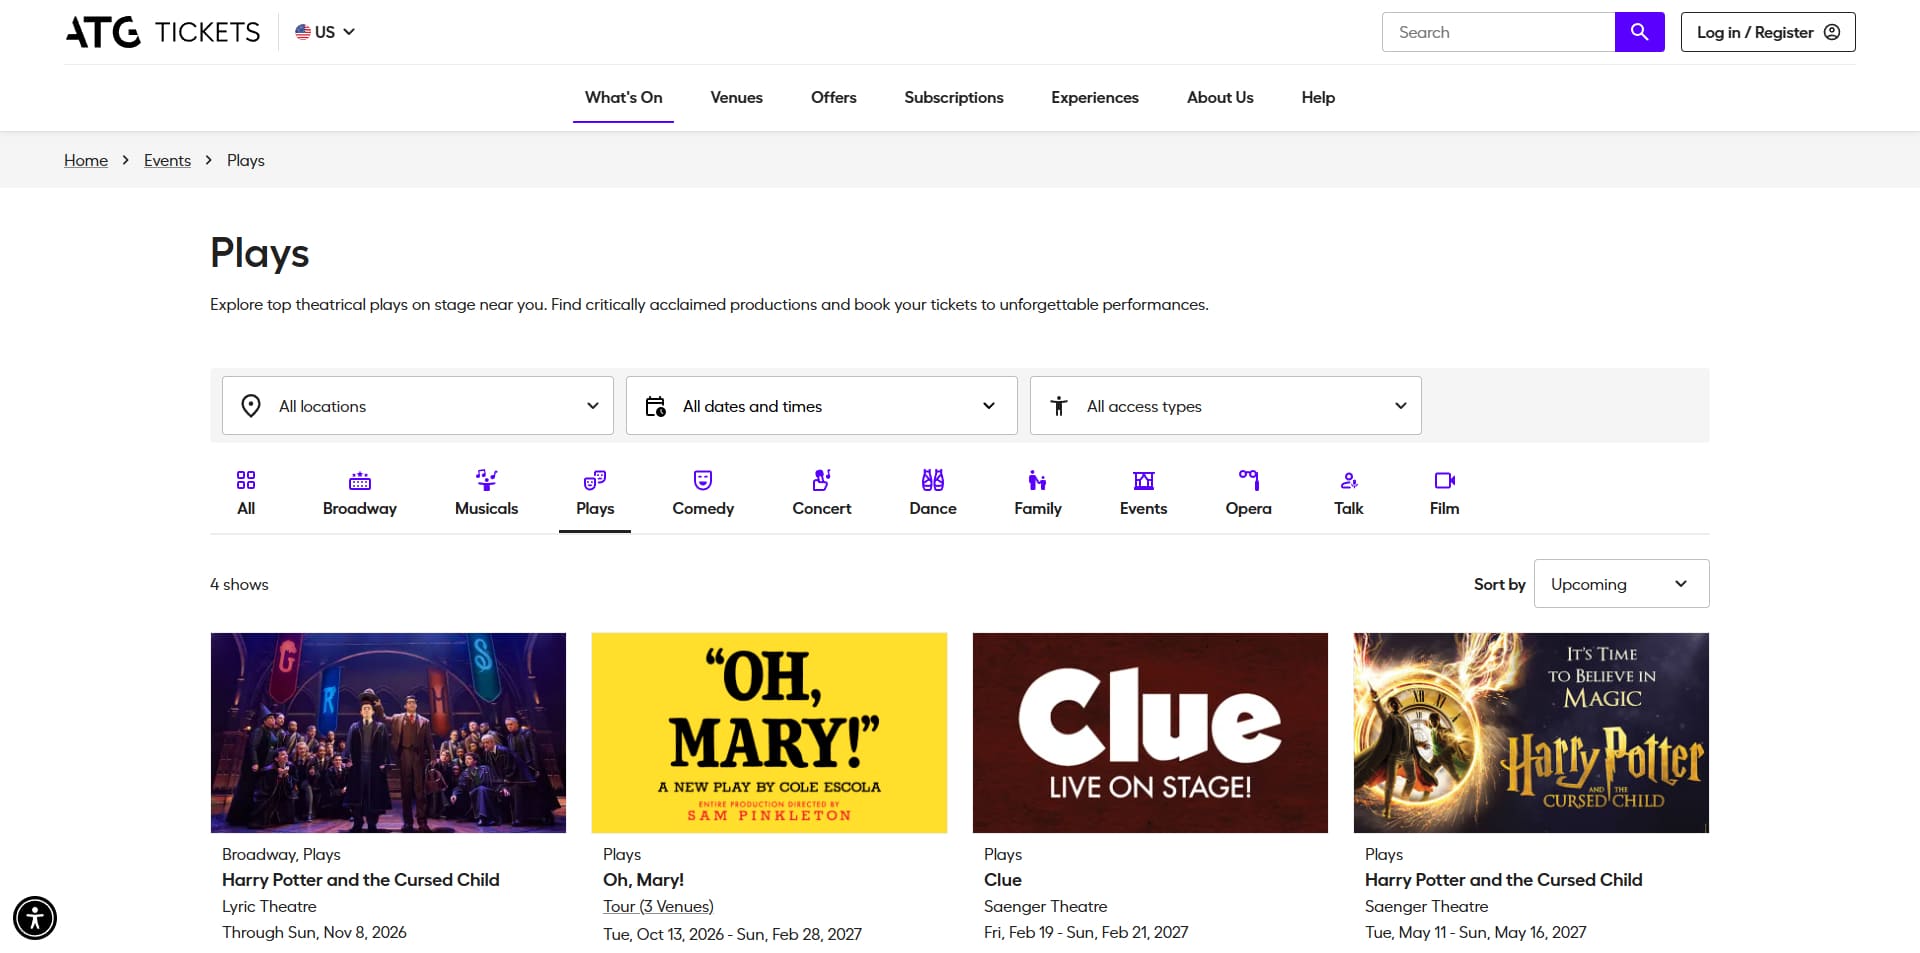Viewport: 1920px width, 953px height.
Task: Open the Venues menu
Action: tap(737, 97)
